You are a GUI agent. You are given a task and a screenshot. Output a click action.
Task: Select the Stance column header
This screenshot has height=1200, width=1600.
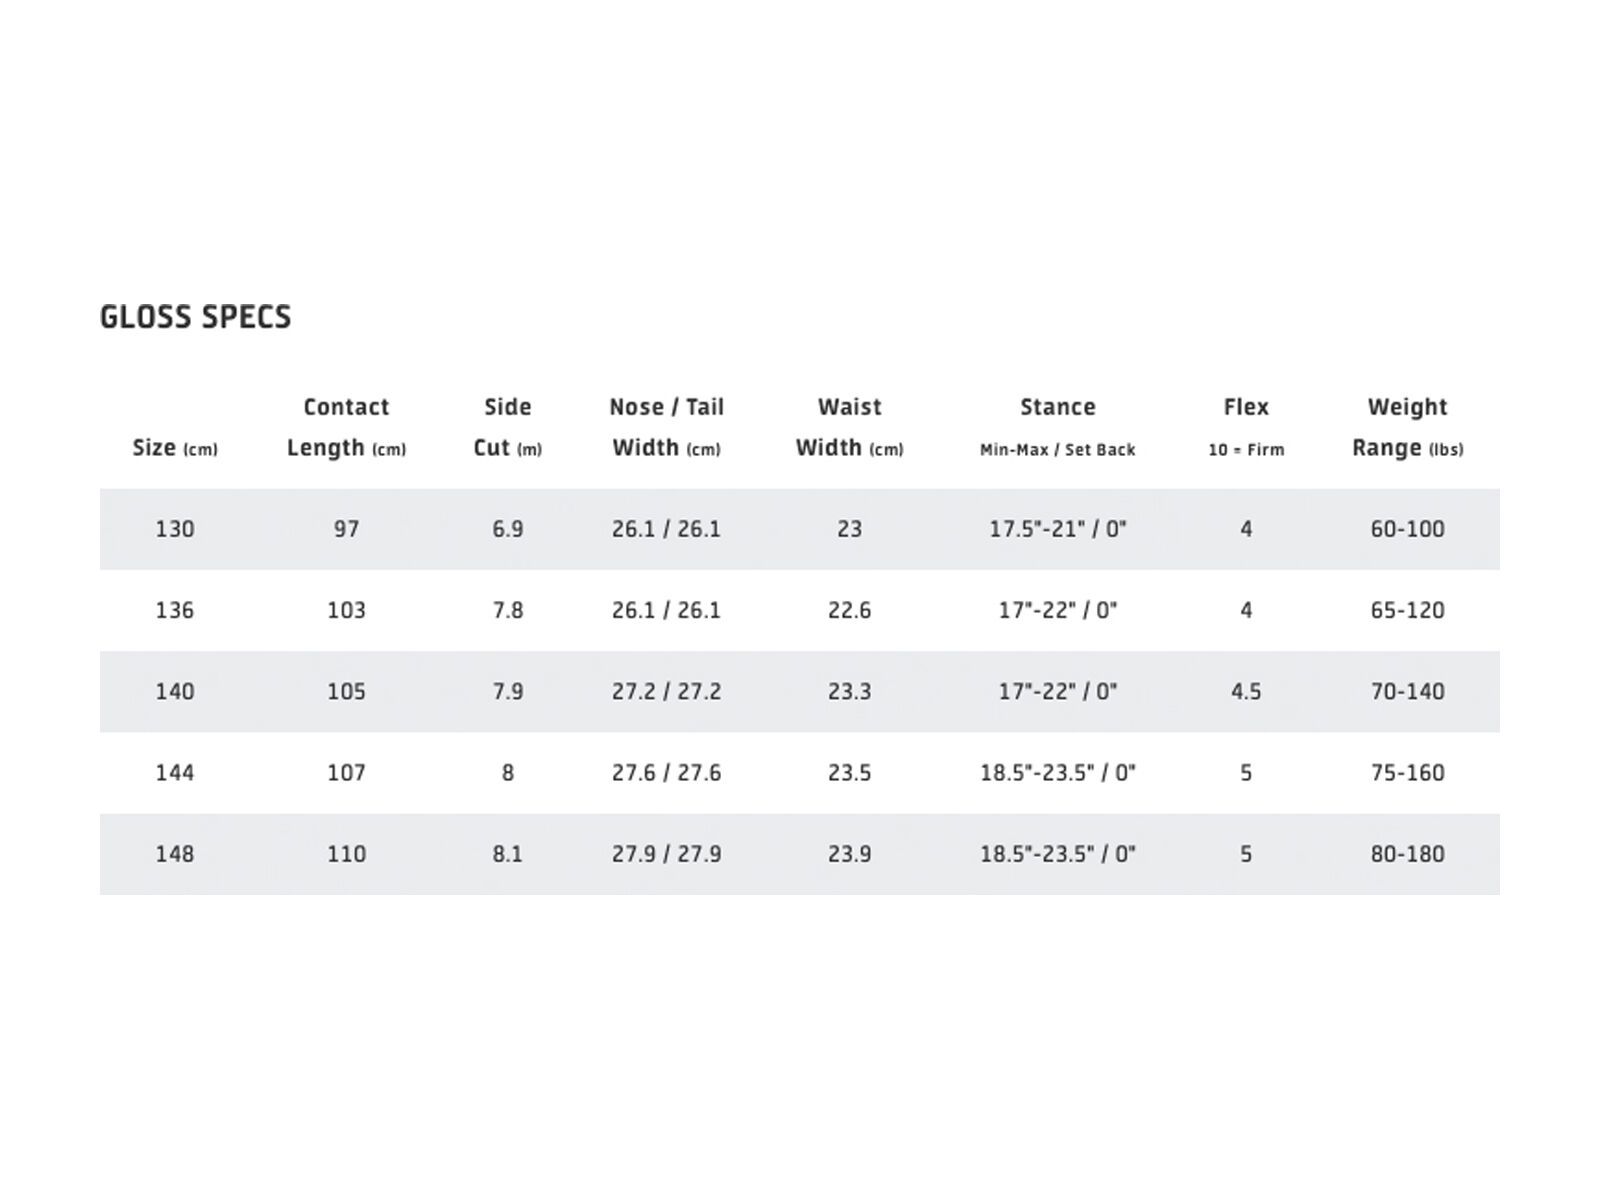pos(1057,427)
